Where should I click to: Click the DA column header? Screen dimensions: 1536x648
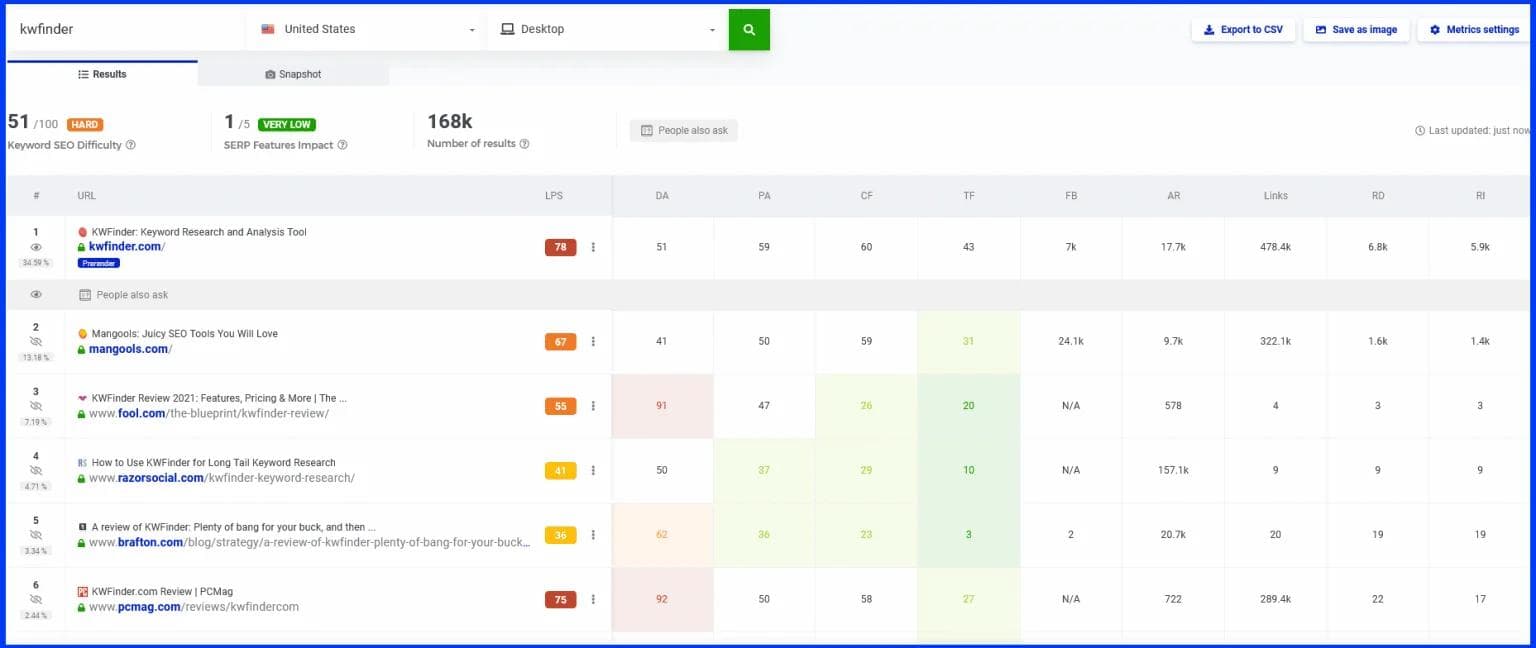point(662,196)
